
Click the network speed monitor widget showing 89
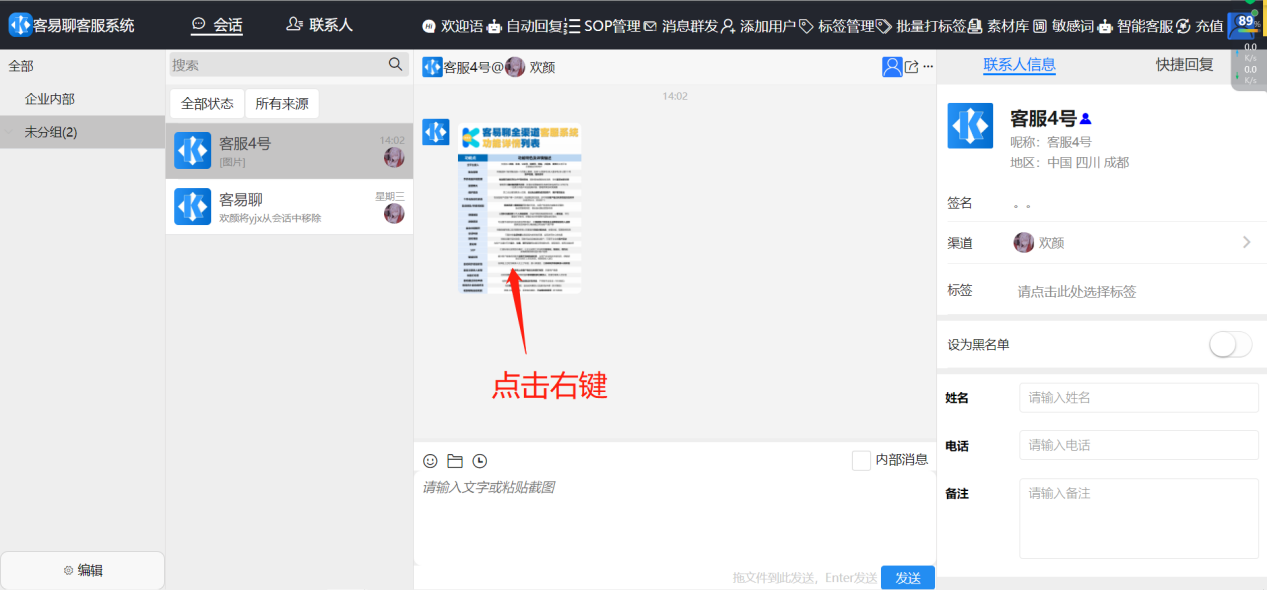1248,45
